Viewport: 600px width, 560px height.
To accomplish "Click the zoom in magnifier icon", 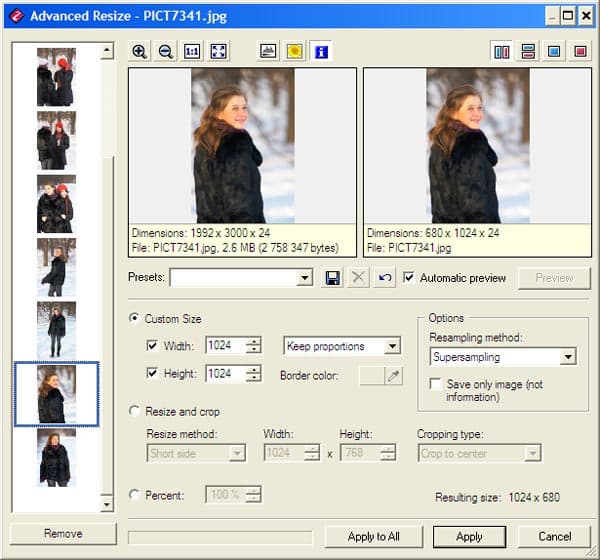I will point(140,51).
